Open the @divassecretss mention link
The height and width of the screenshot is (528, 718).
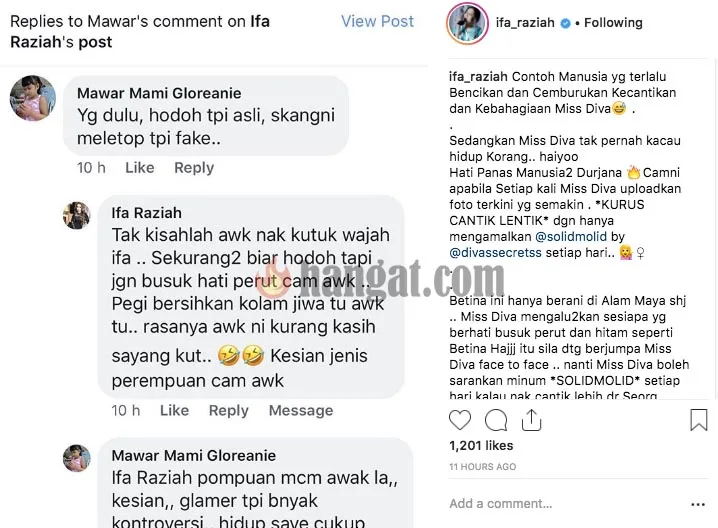(495, 252)
